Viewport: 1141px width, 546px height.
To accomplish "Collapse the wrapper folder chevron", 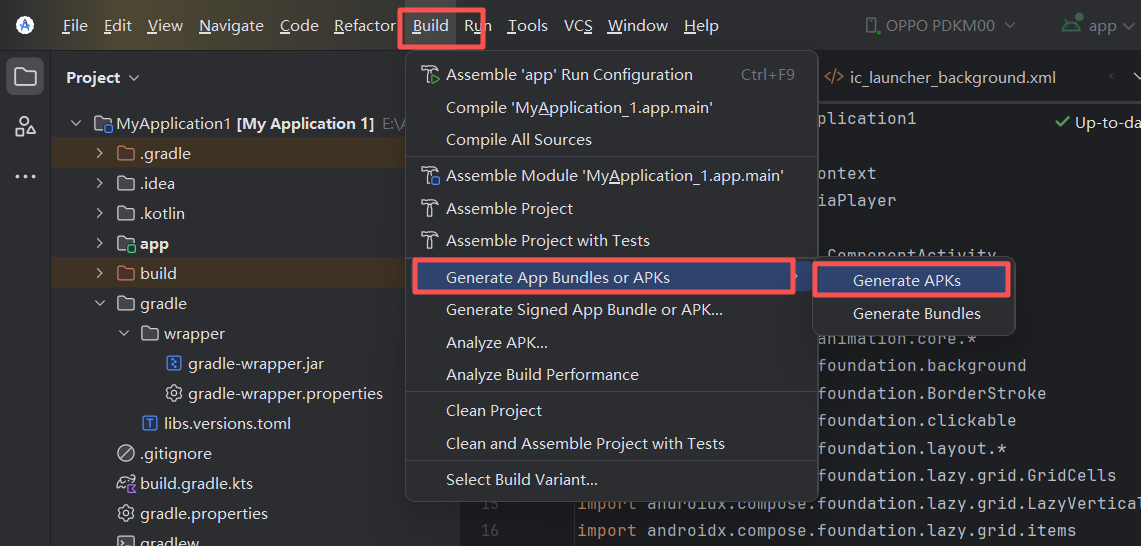I will click(x=123, y=333).
